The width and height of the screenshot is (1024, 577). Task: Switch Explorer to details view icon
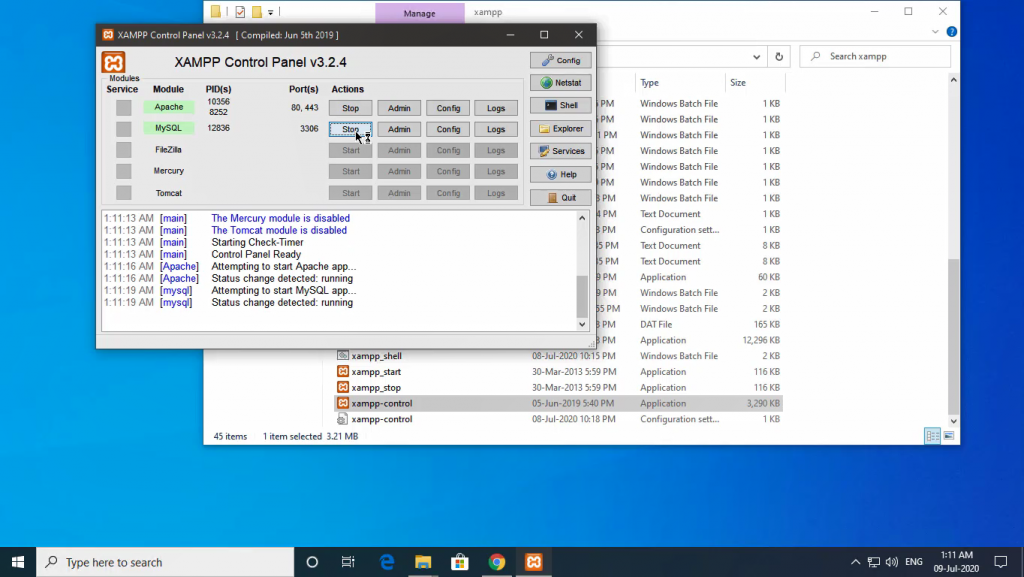933,436
